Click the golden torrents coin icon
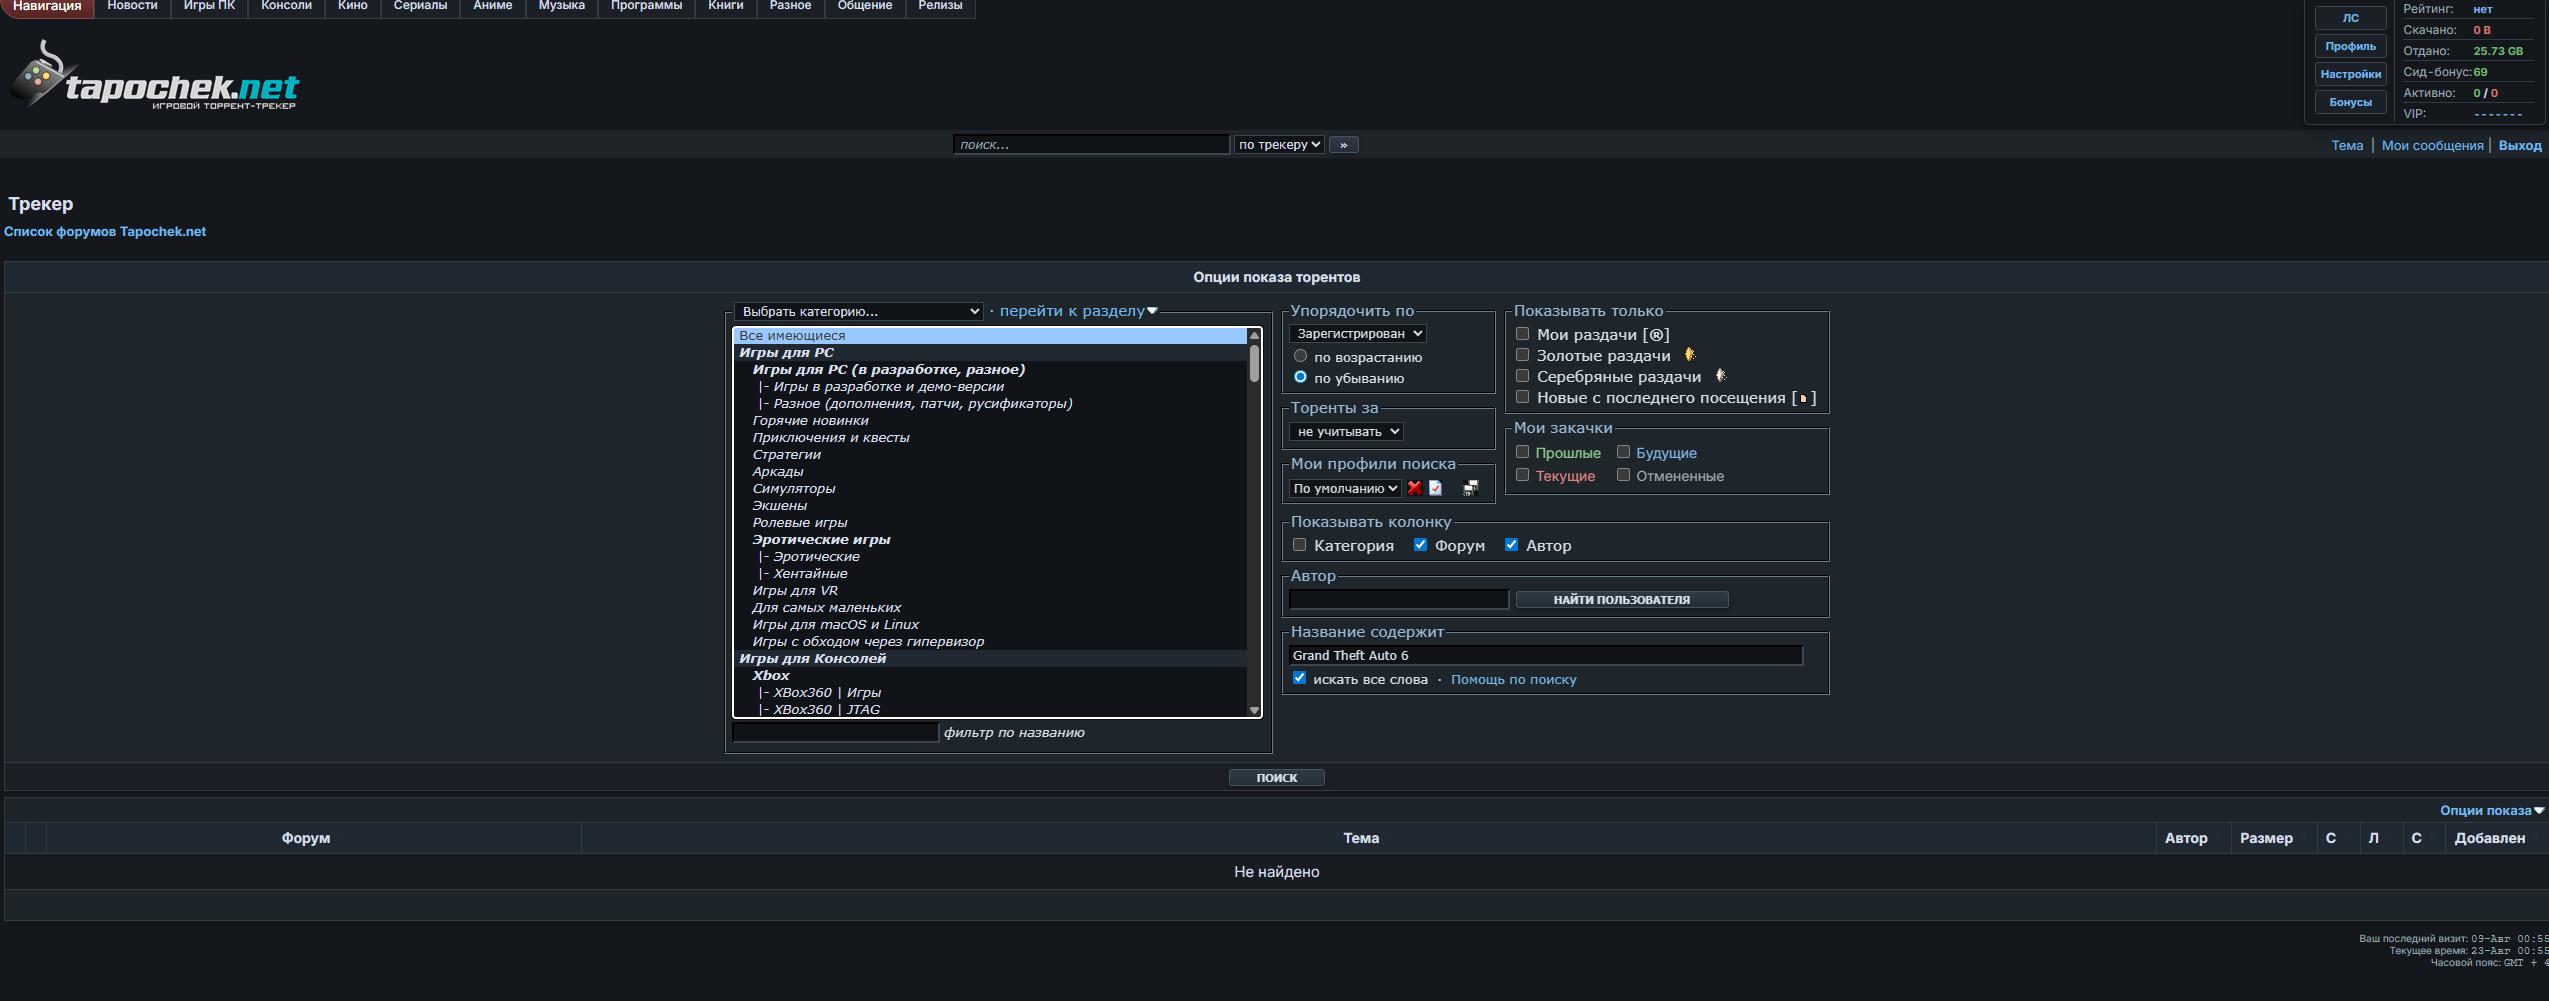Image resolution: width=2549 pixels, height=1001 pixels. pyautogui.click(x=1689, y=355)
